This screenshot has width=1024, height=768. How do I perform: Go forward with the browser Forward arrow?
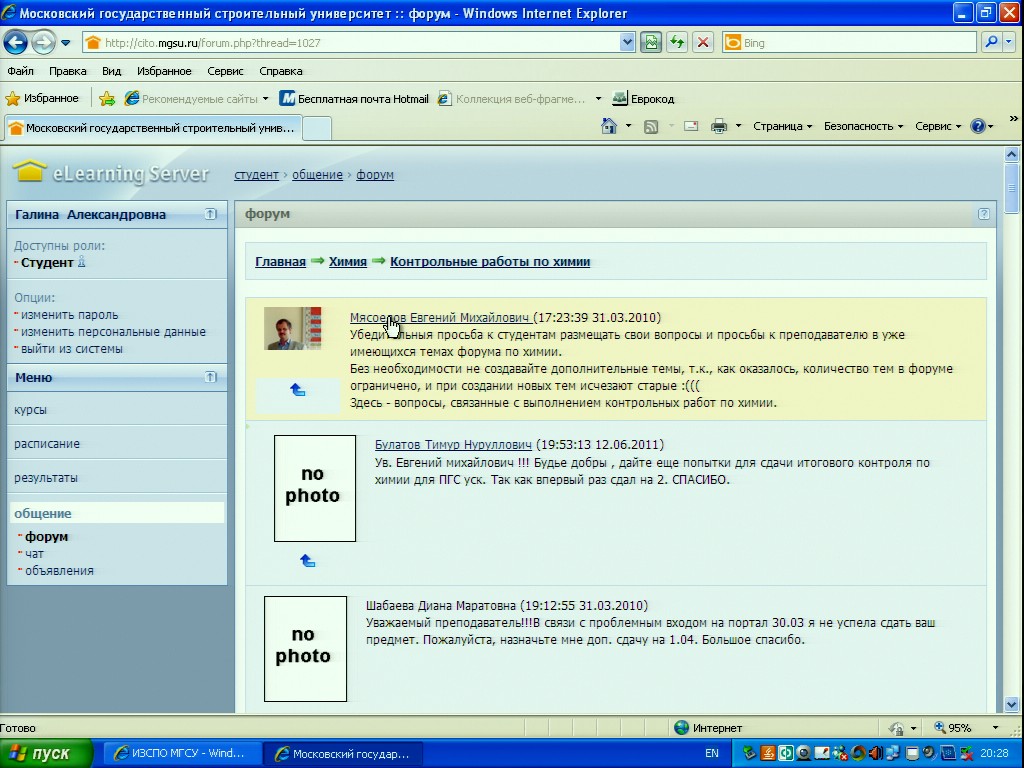coord(43,43)
